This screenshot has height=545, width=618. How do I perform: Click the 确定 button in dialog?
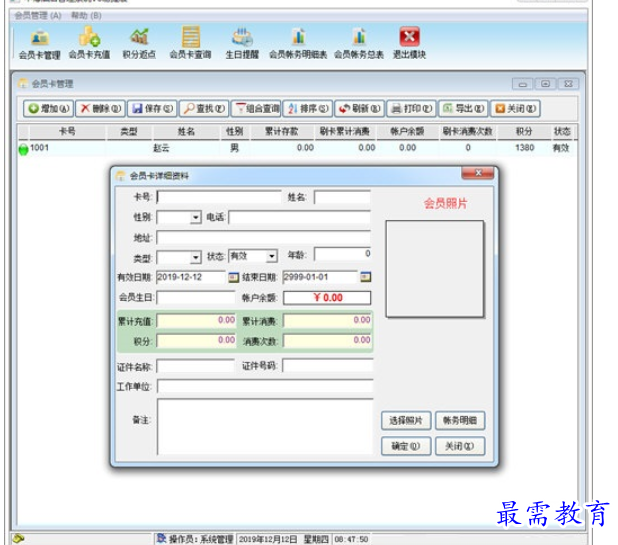[405, 446]
